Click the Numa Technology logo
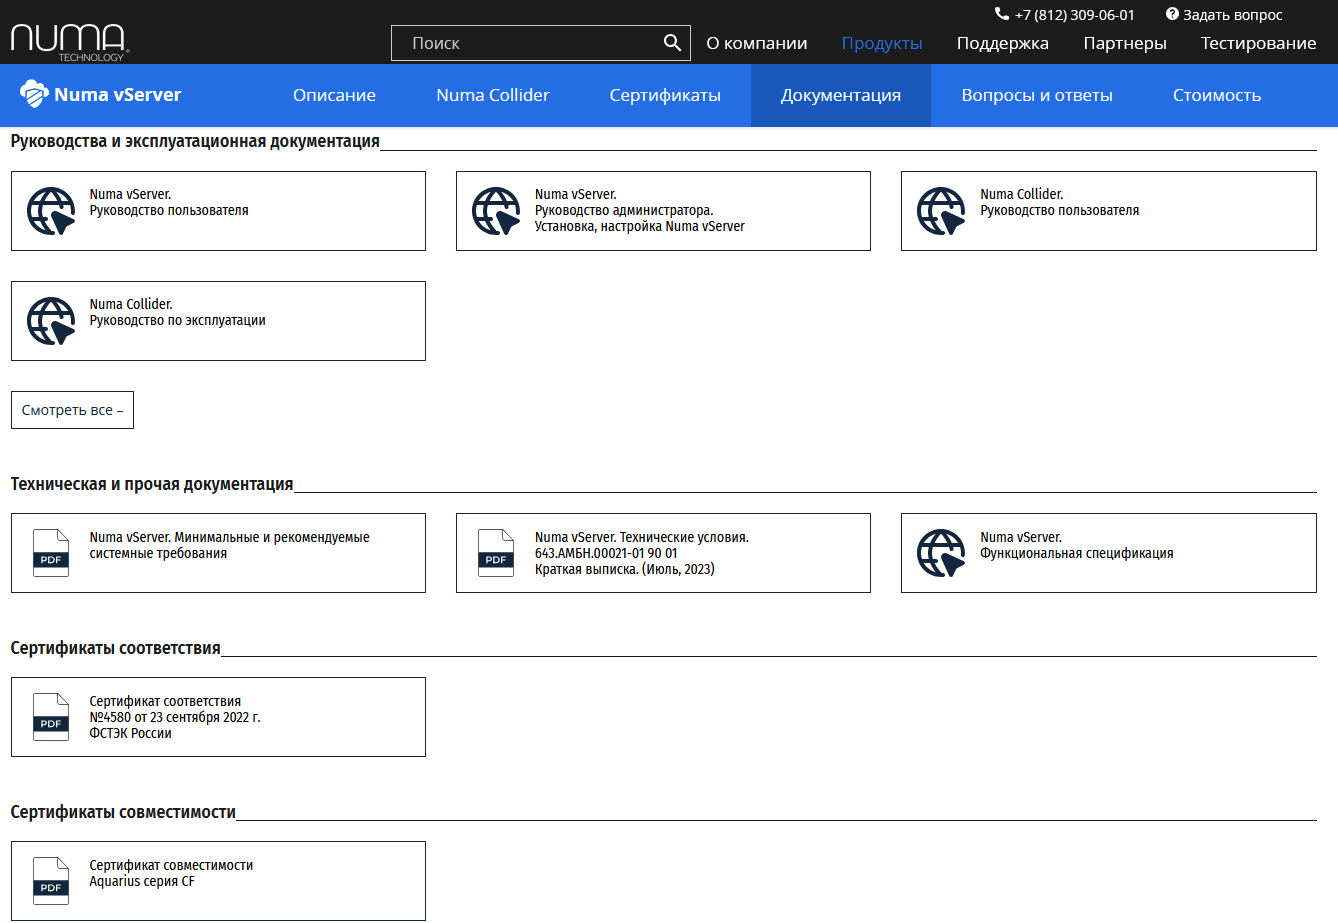Screen dimensions: 1338x923 68,42
